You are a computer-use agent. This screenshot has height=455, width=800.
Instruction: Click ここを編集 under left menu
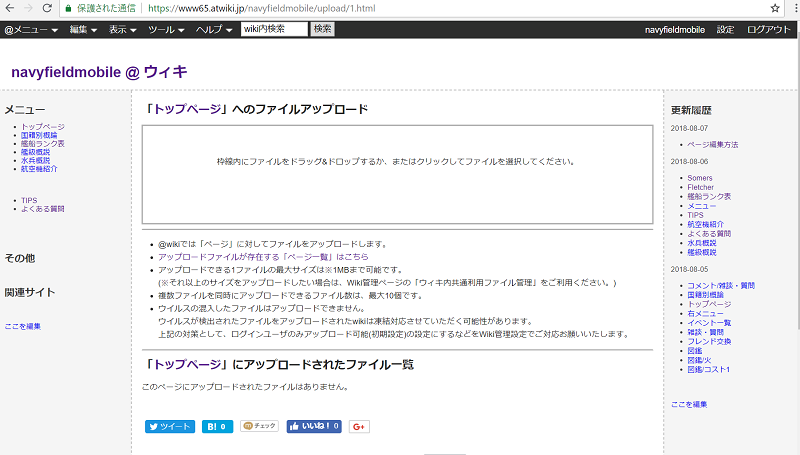click(23, 326)
